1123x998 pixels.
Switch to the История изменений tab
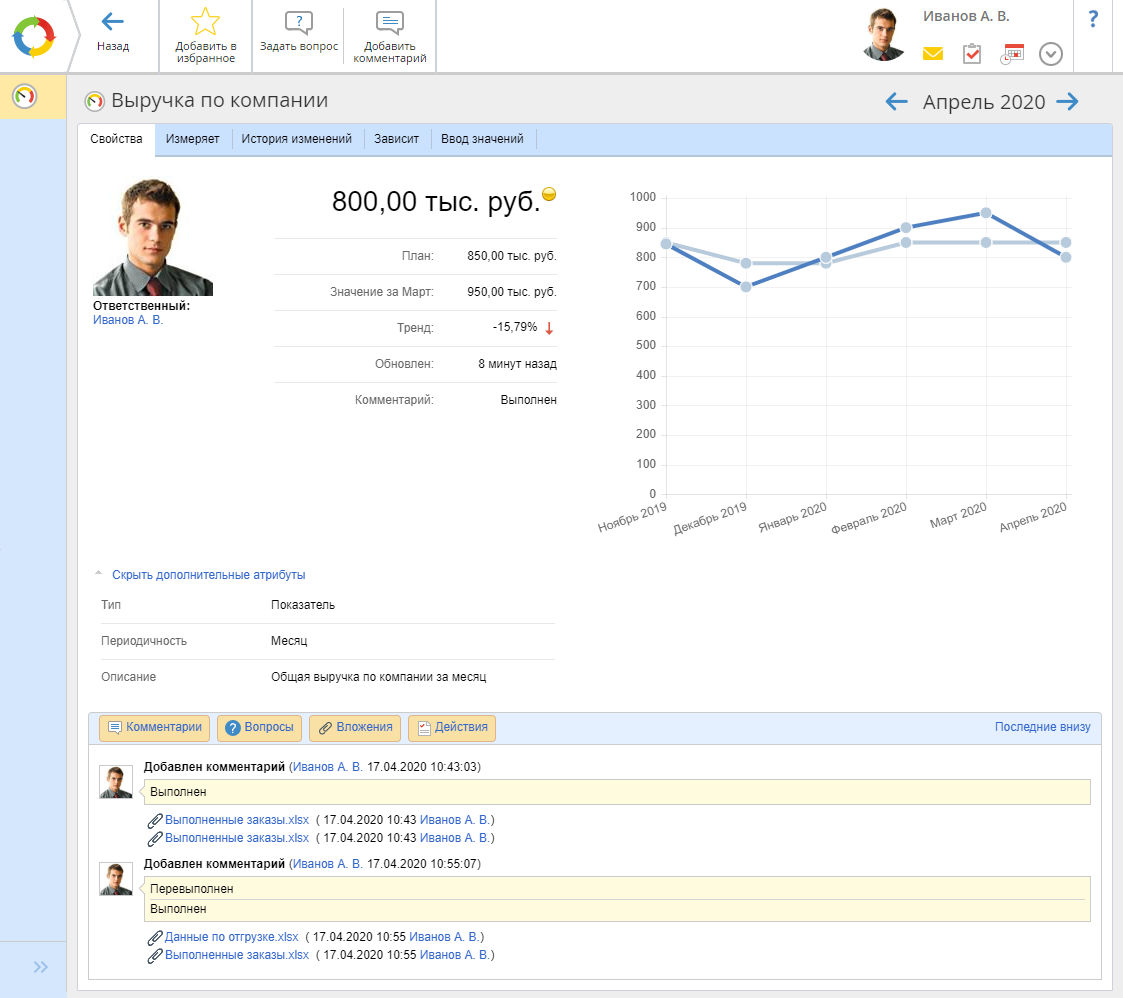point(297,139)
